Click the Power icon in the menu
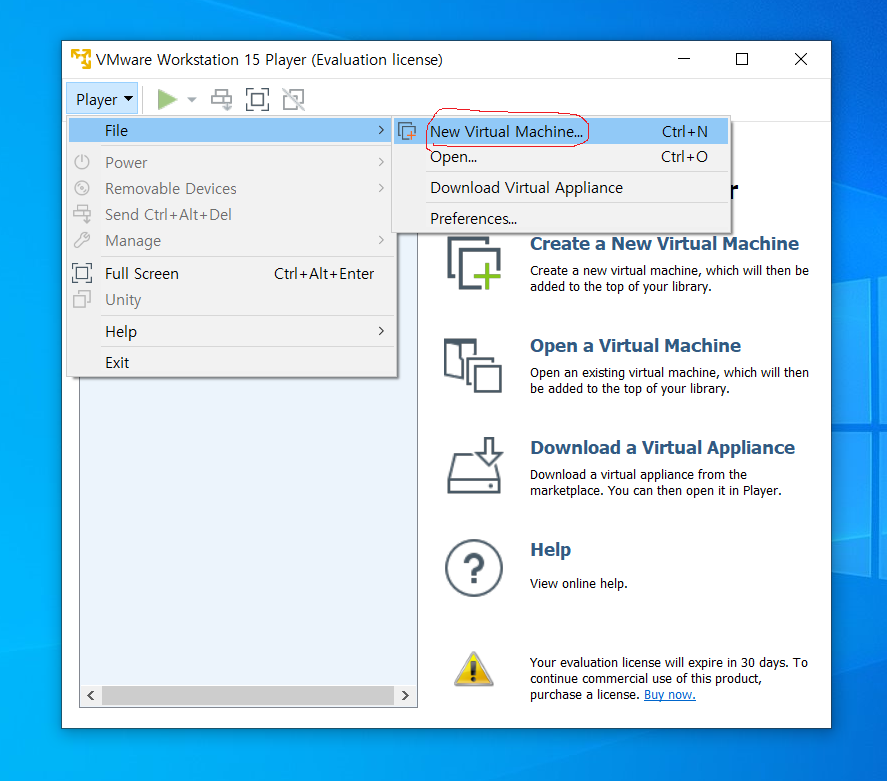 point(82,162)
